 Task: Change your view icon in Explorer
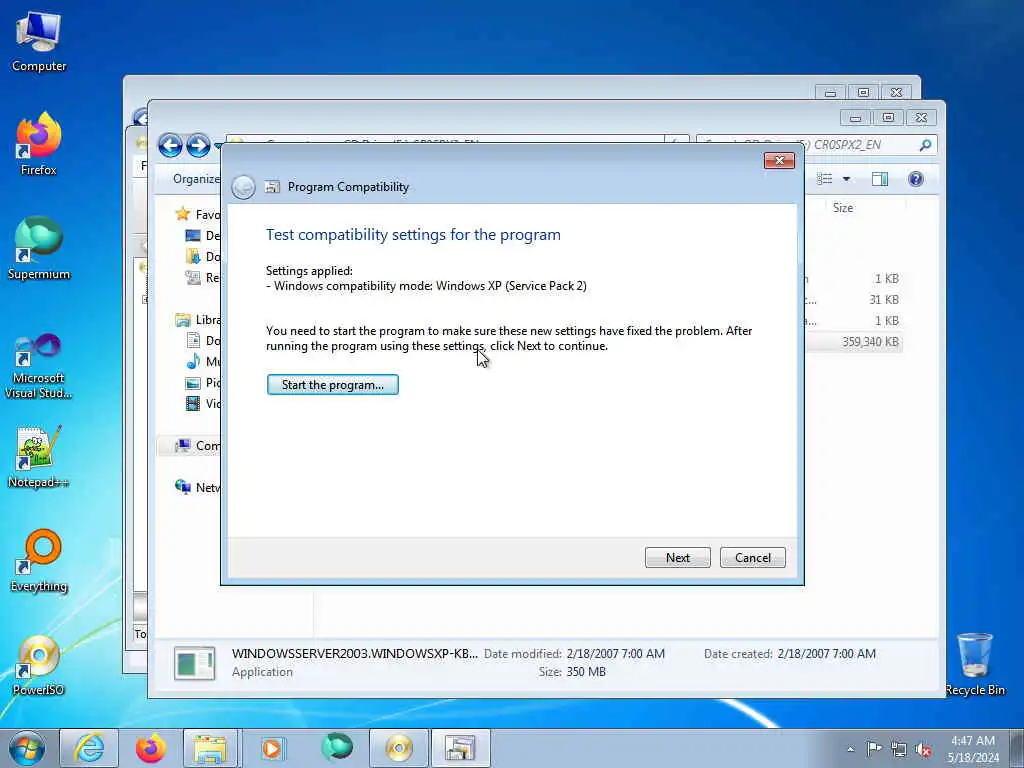(x=825, y=179)
